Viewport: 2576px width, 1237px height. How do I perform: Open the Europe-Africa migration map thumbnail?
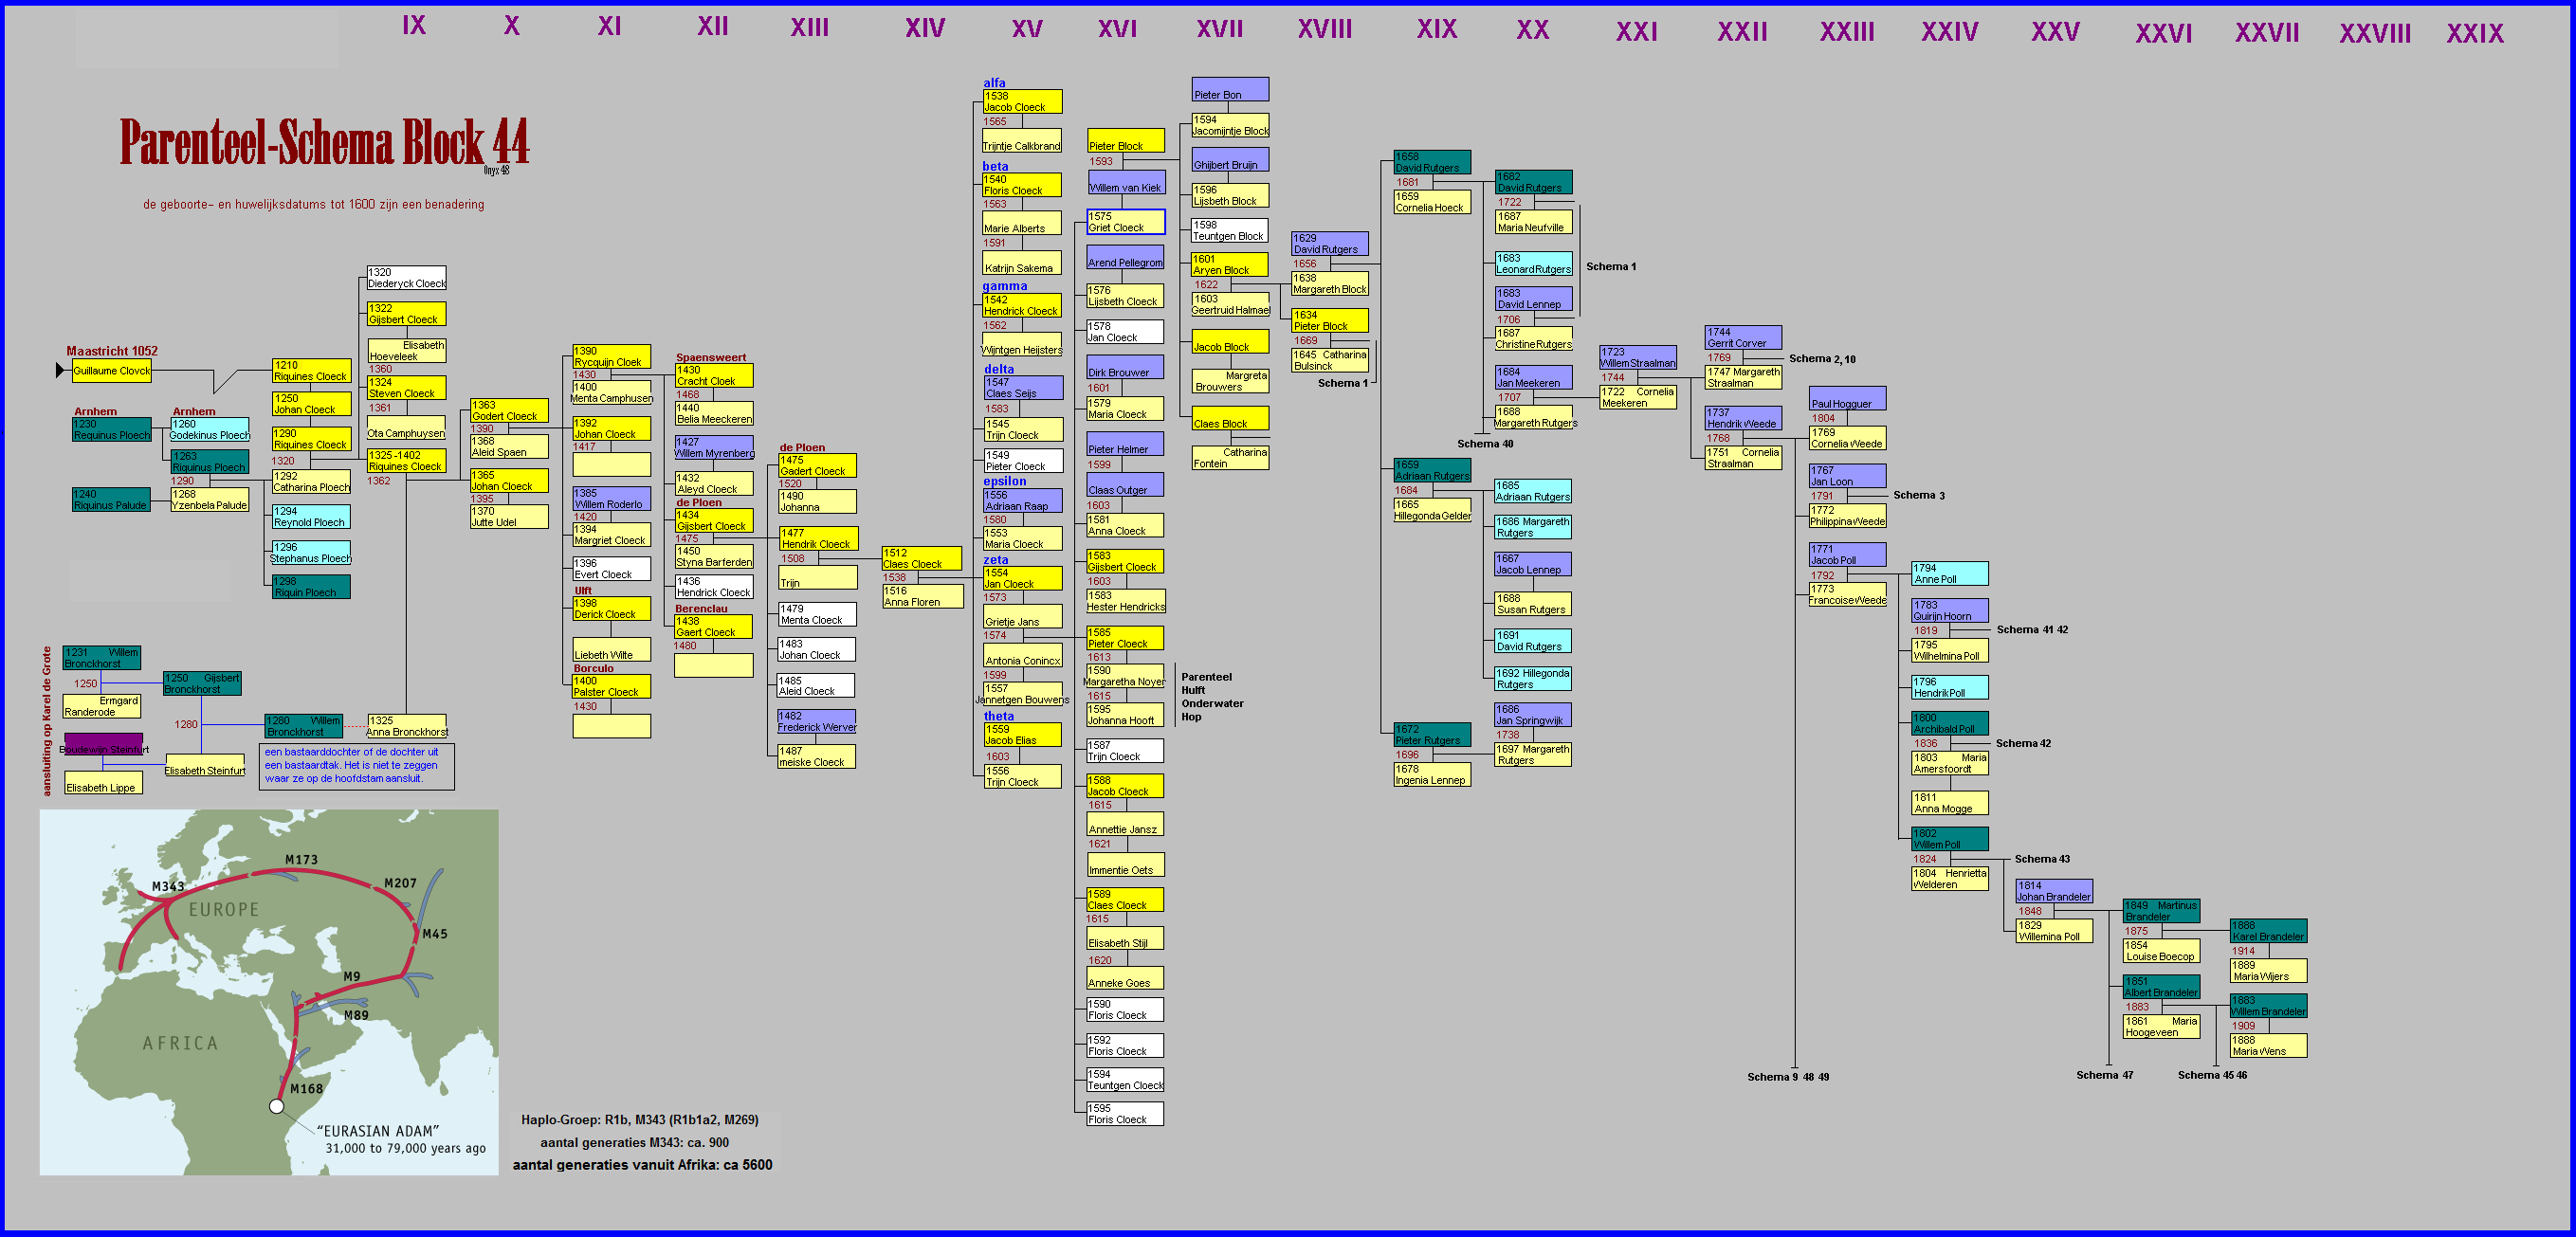coord(269,991)
